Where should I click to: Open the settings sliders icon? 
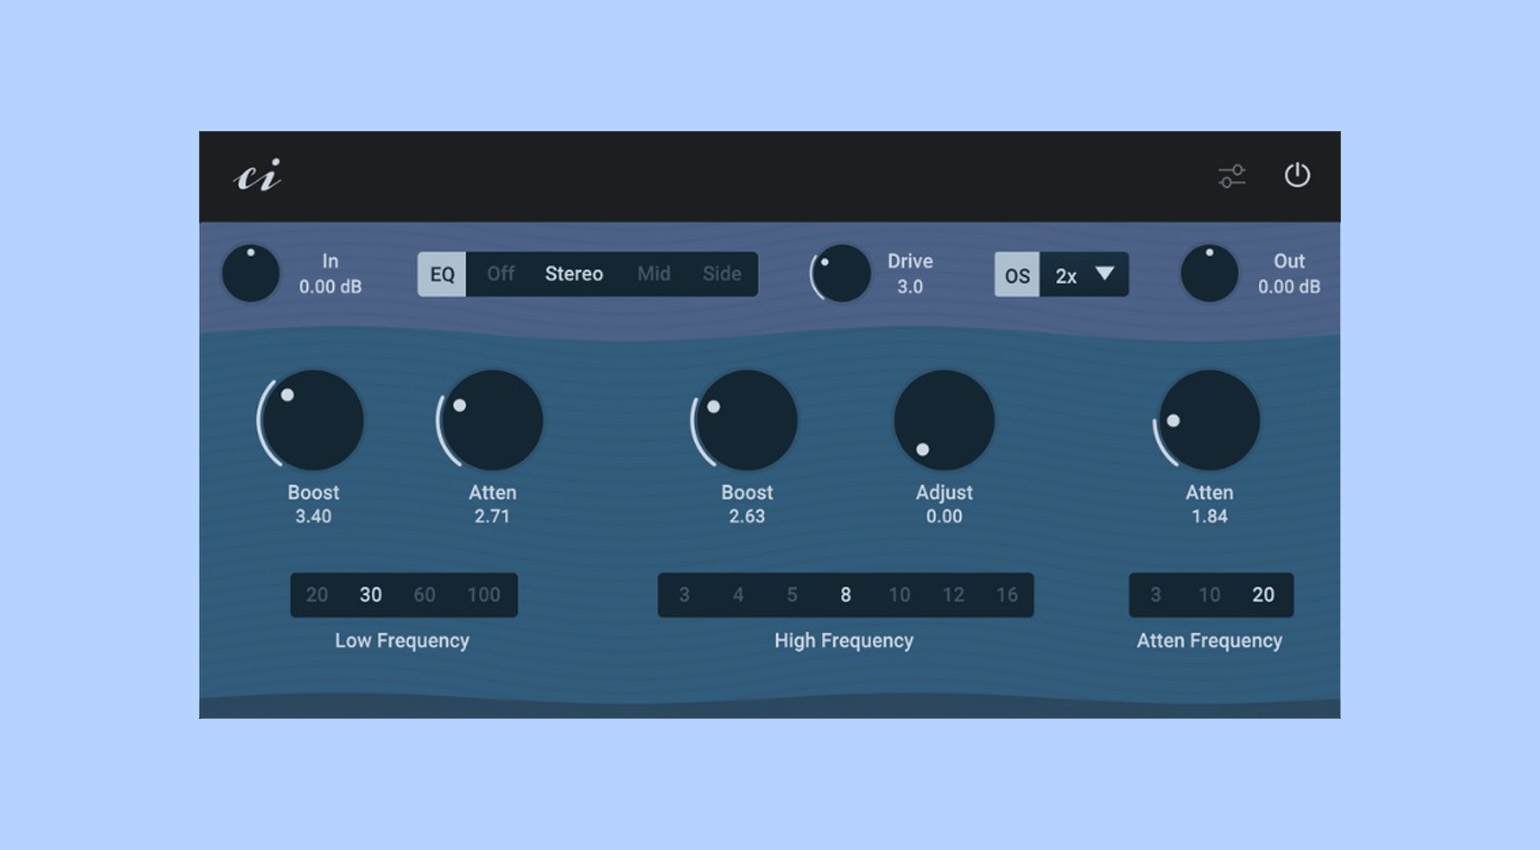1232,176
